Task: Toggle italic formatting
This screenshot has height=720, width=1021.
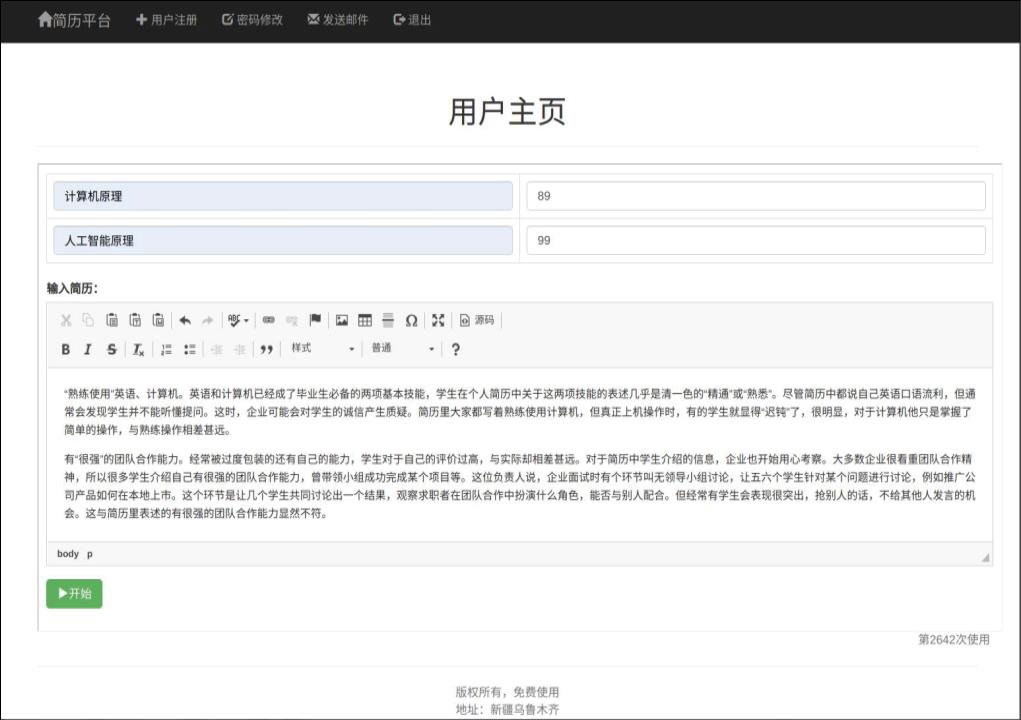Action: coord(88,349)
